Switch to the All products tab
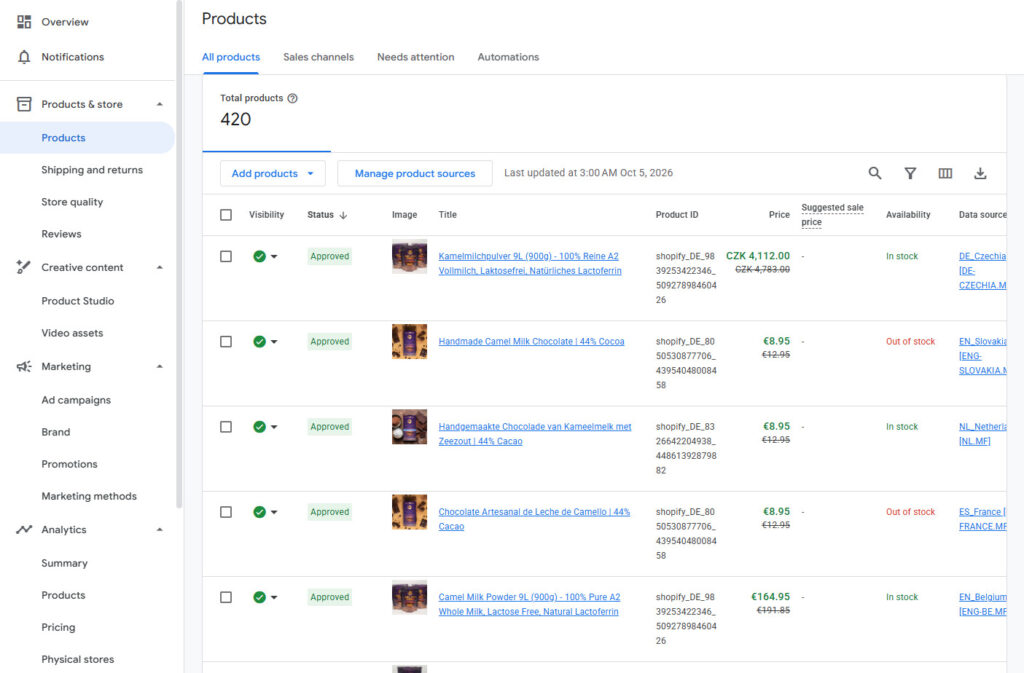This screenshot has width=1024, height=673. coord(231,57)
